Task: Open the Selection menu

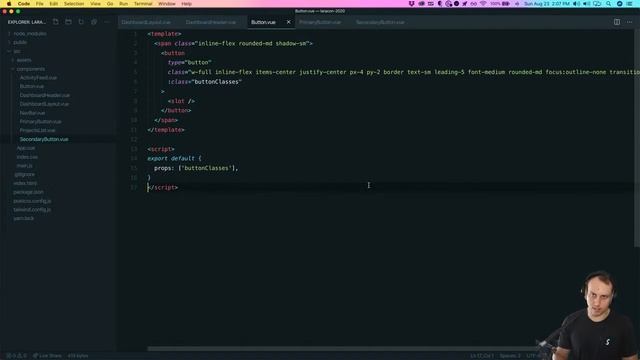Action: tap(74, 4)
